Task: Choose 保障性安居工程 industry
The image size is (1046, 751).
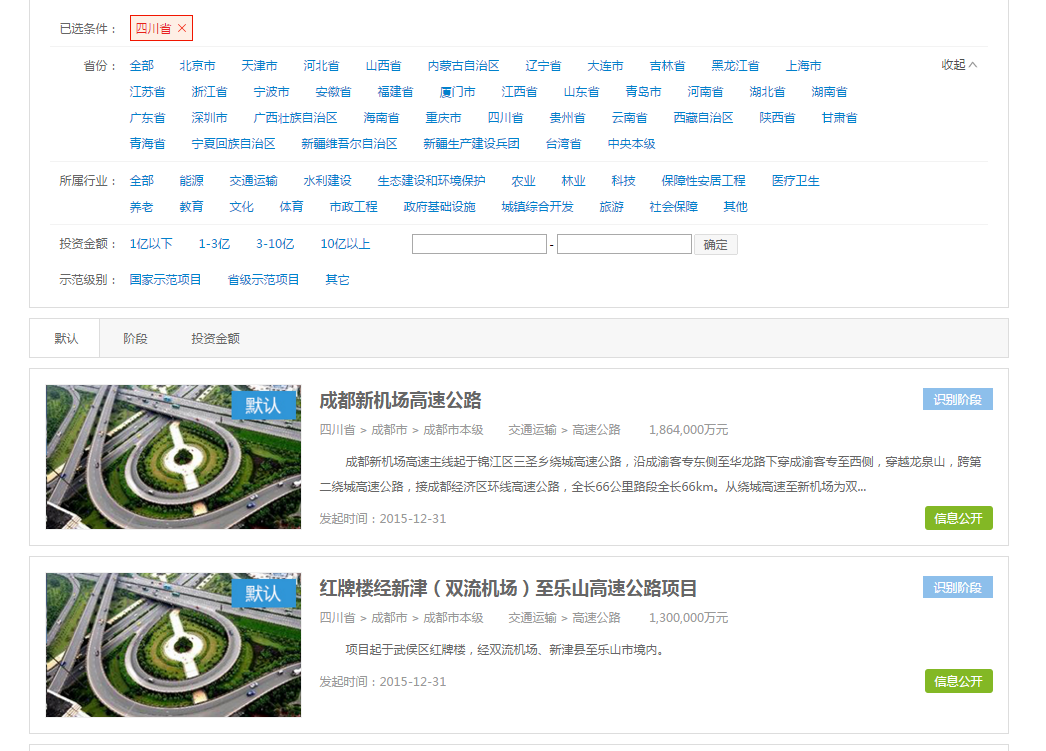Action: pyautogui.click(x=704, y=181)
